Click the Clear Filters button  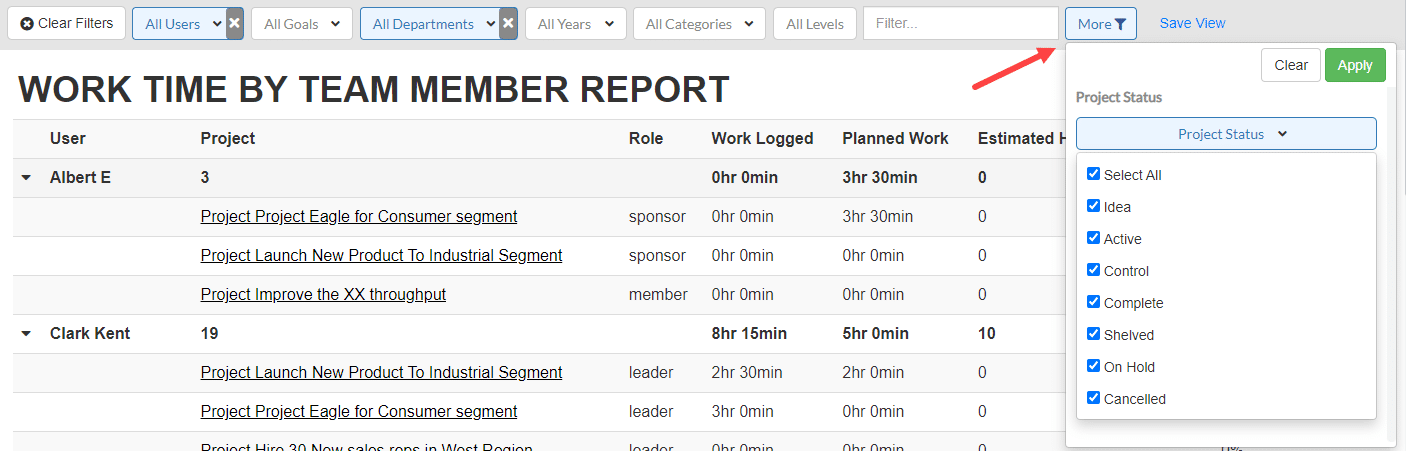tap(67, 23)
